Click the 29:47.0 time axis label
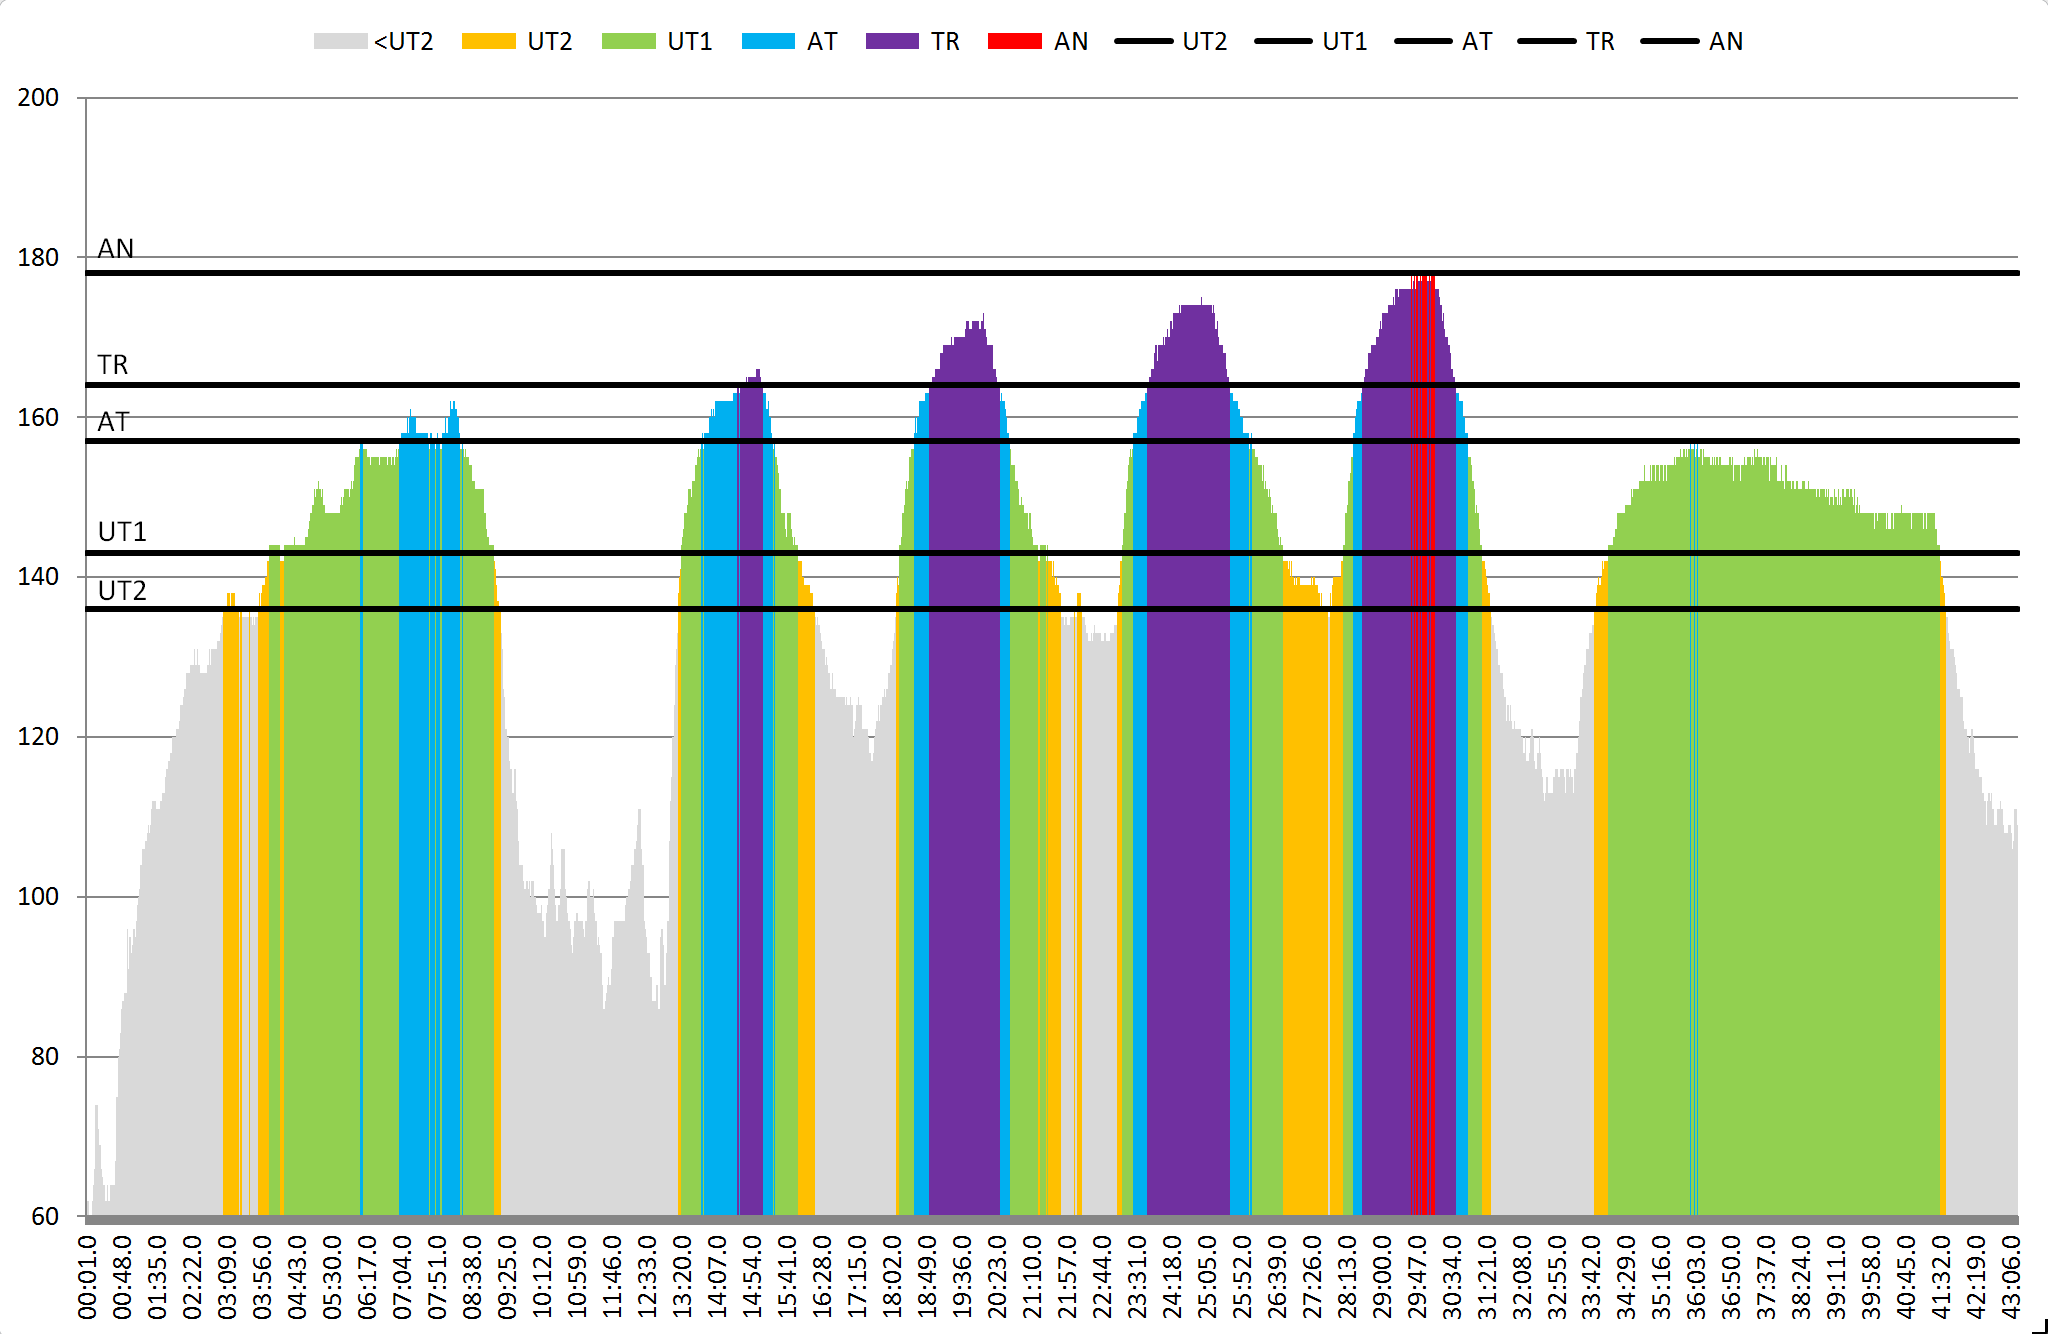The width and height of the screenshot is (2048, 1334). tap(1418, 1277)
